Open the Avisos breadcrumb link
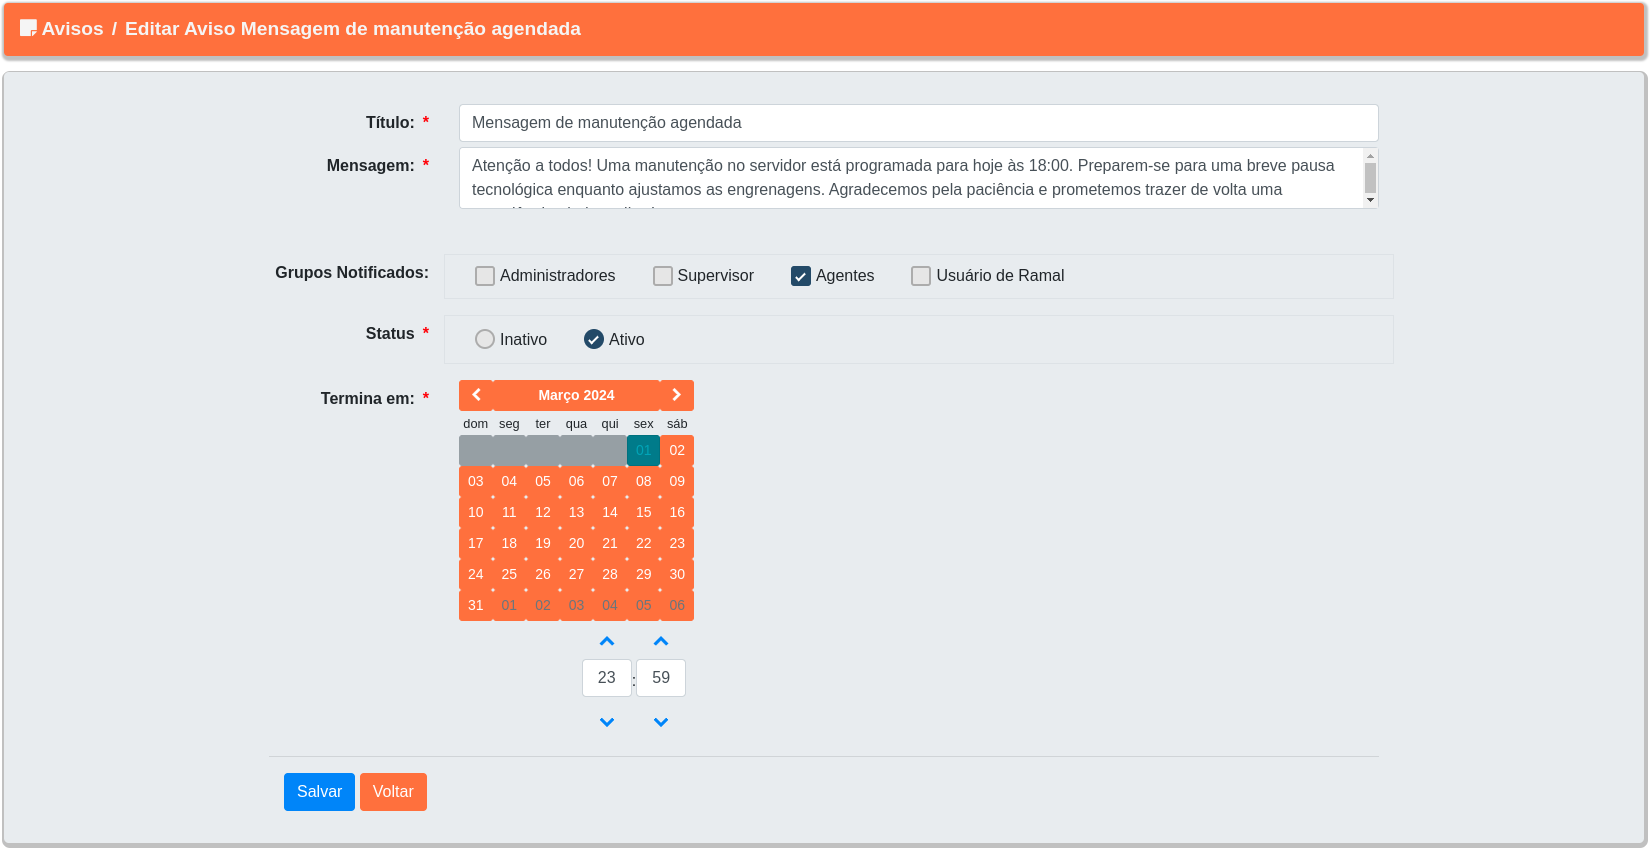 click(x=72, y=29)
